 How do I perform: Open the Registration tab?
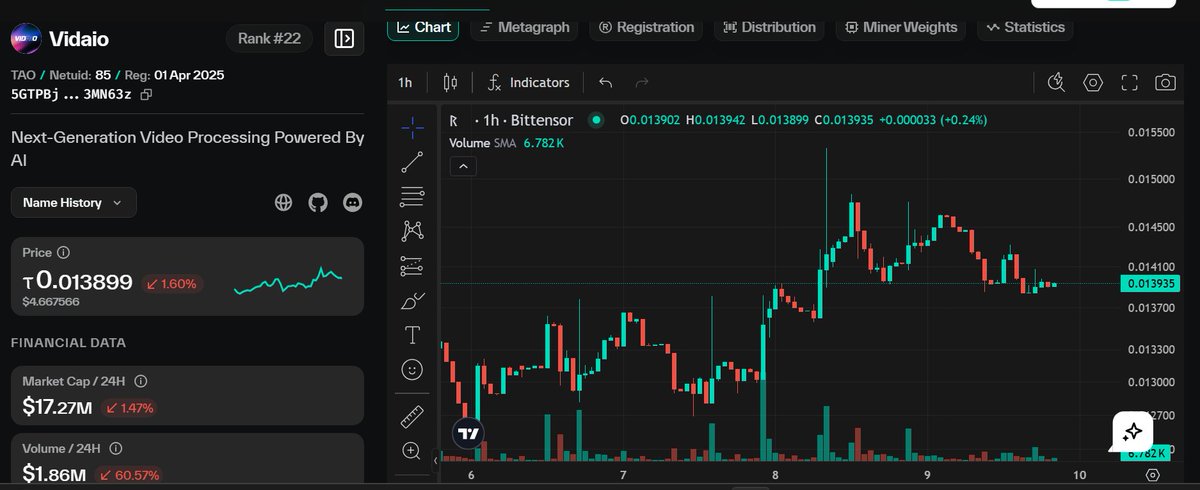click(x=646, y=27)
